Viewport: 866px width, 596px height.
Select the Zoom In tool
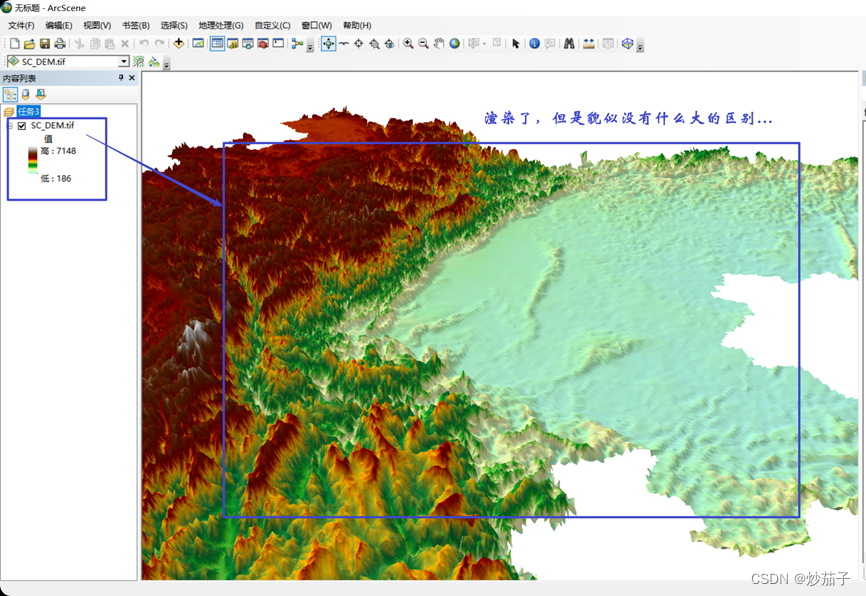coord(408,44)
